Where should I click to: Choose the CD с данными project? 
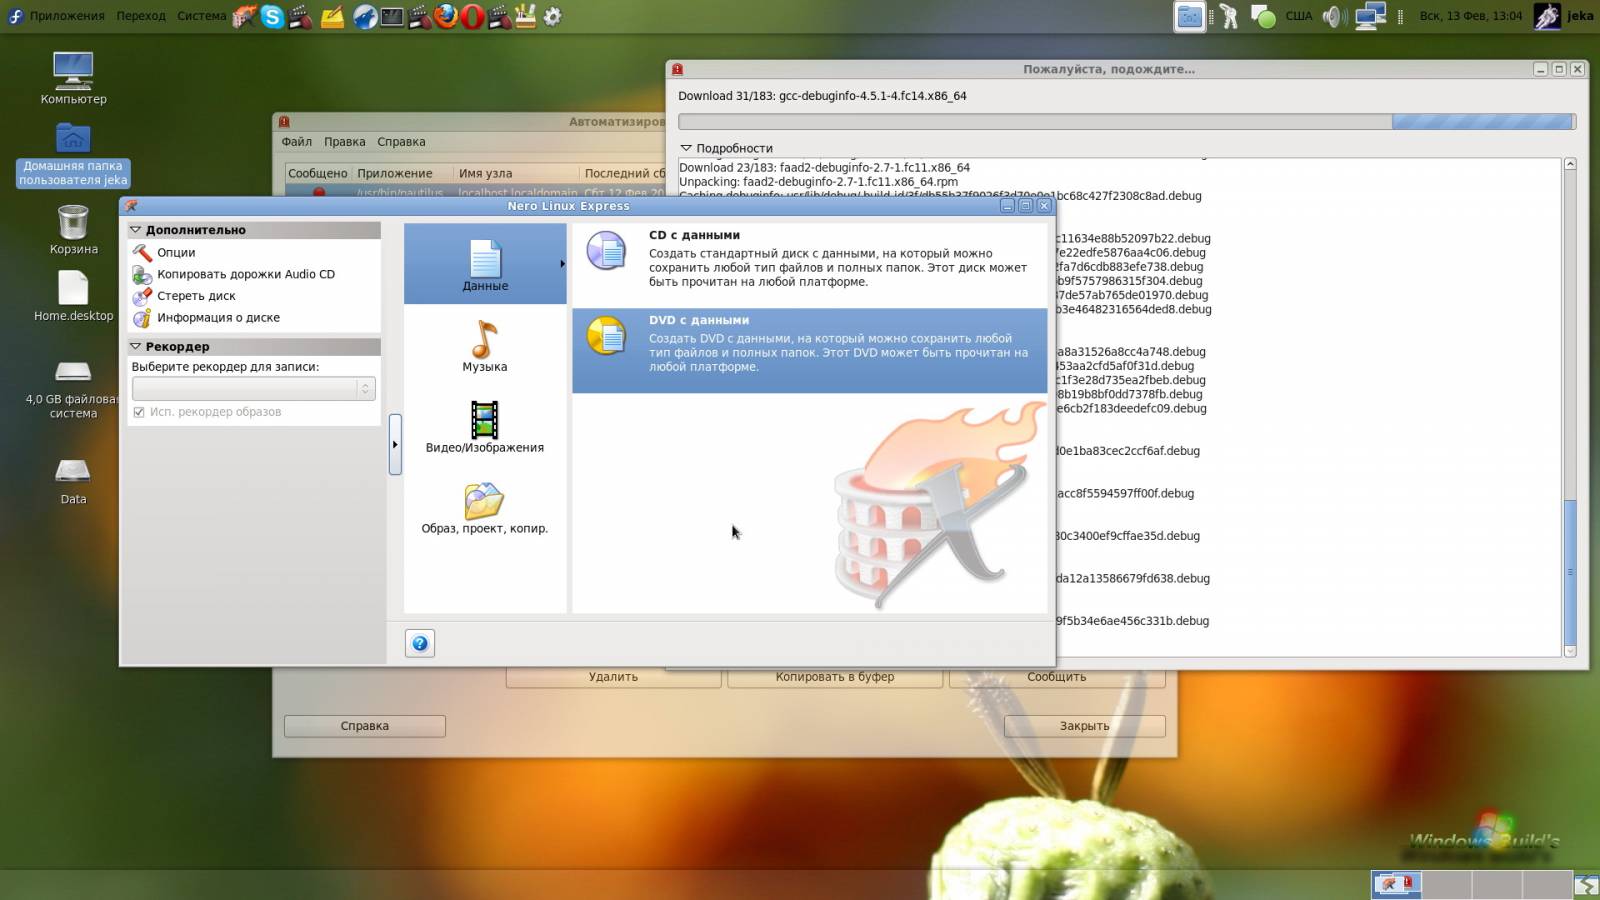(809, 264)
